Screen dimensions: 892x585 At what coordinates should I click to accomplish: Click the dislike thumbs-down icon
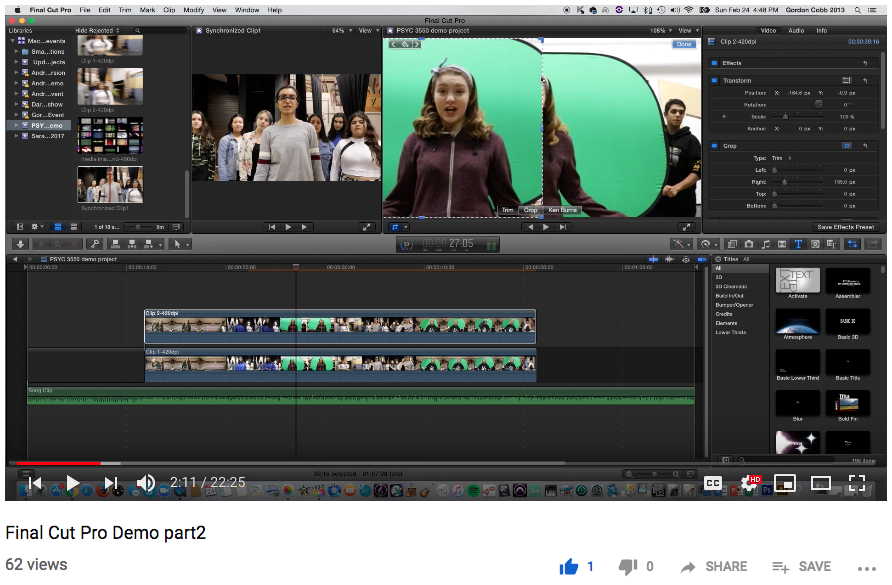click(x=628, y=567)
